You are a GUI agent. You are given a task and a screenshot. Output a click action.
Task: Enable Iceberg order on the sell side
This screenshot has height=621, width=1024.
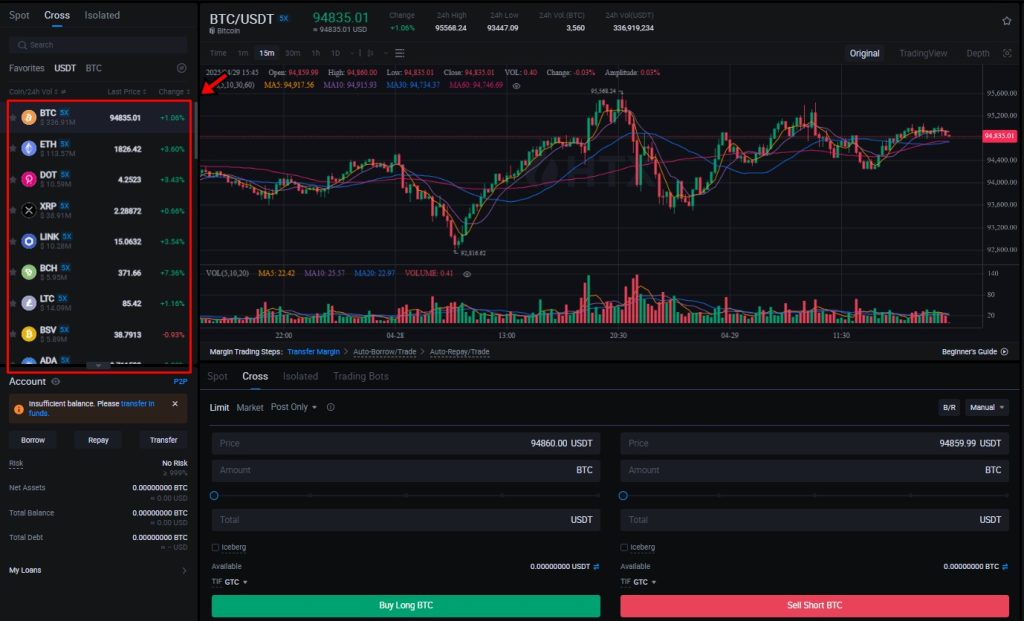625,547
